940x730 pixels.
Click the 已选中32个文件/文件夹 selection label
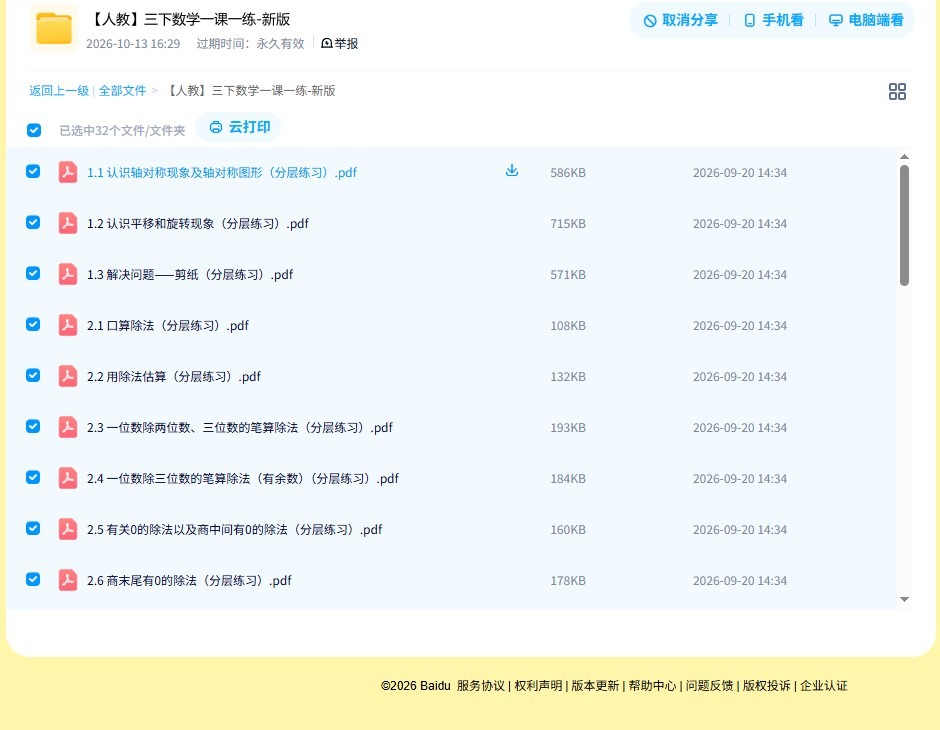(x=122, y=131)
